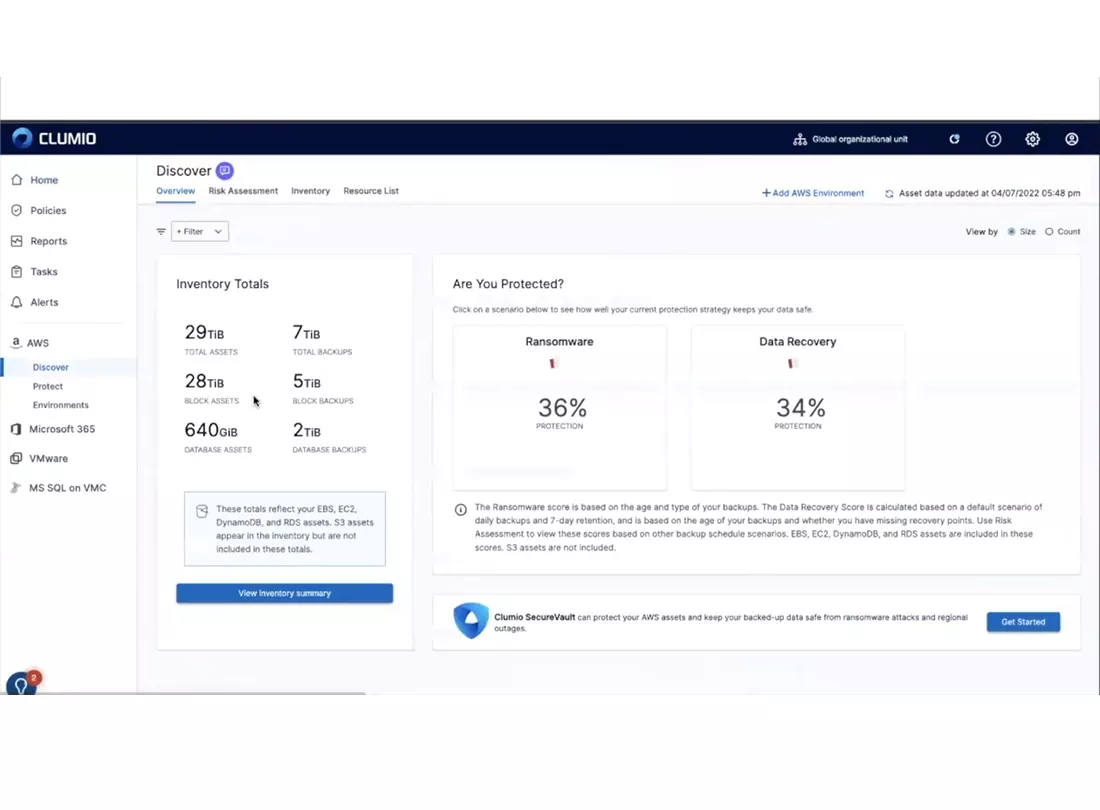The image size is (1100, 810).
Task: Click the filter lines icon
Action: pos(161,231)
